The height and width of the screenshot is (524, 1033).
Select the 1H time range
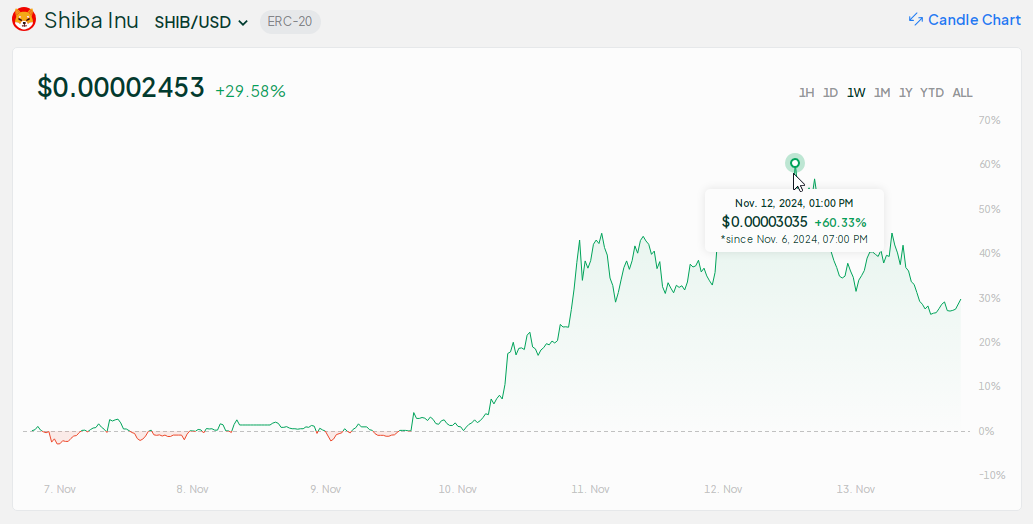[806, 93]
